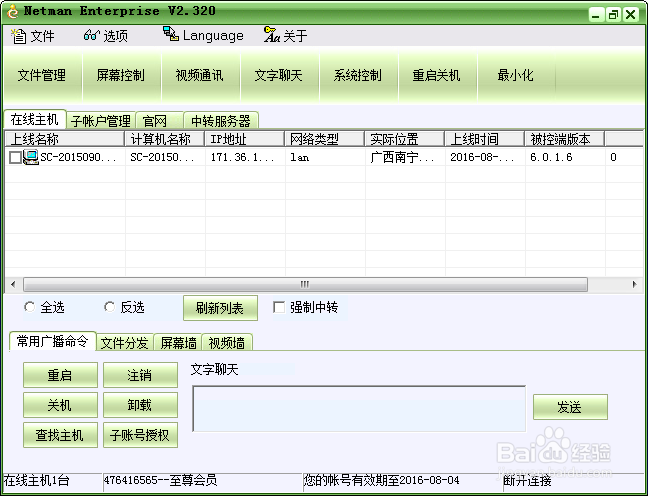Click the glasses icon next to 选项
Viewport: 648px width, 496px height.
pos(91,36)
